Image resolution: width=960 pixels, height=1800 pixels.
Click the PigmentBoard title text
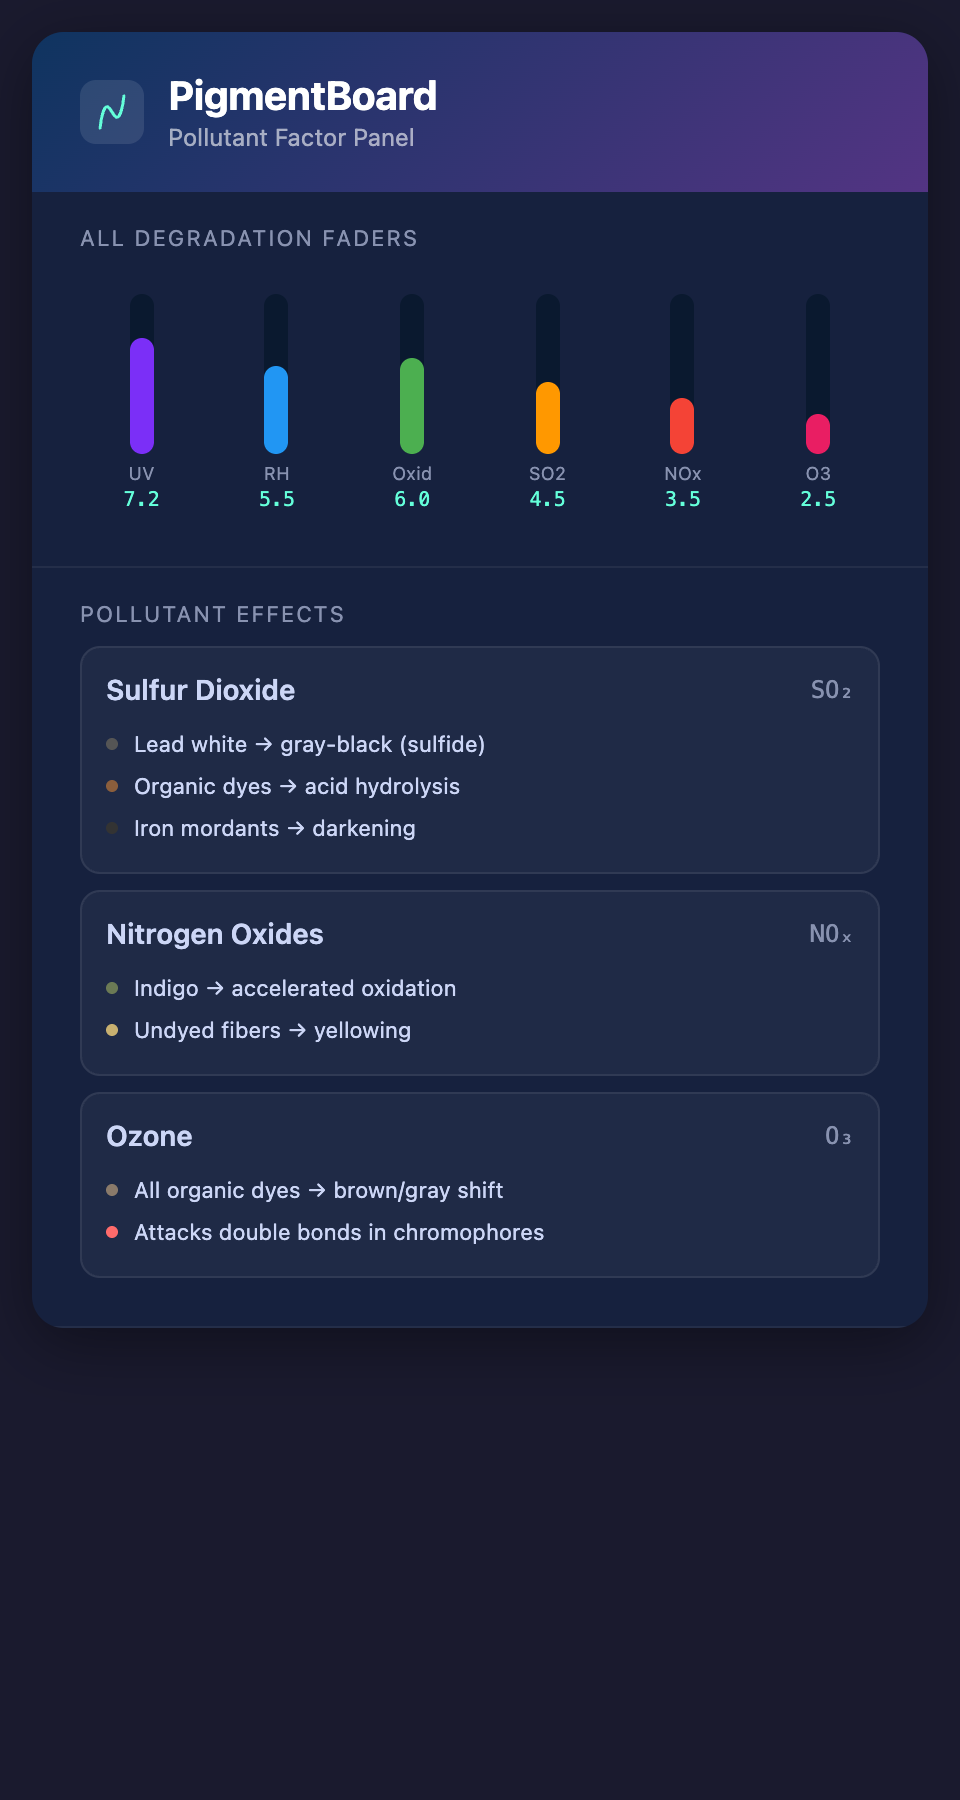[303, 96]
